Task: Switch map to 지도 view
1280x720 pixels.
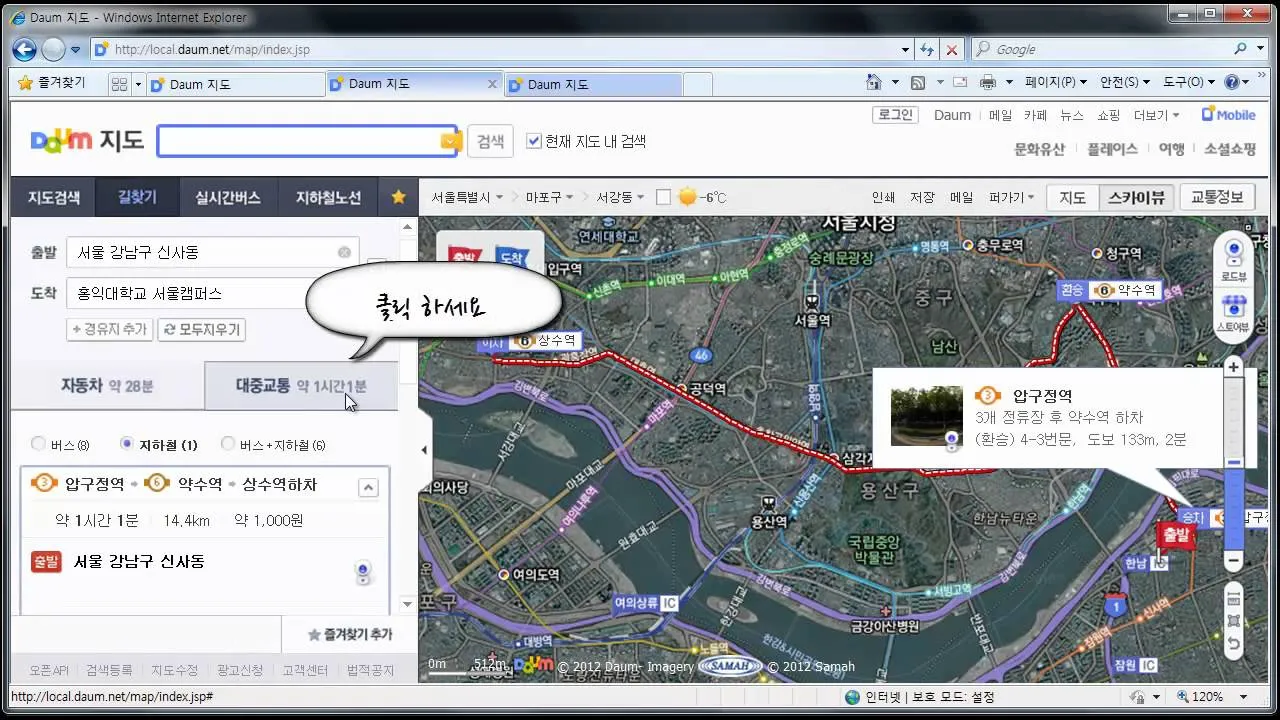Action: tap(1072, 197)
